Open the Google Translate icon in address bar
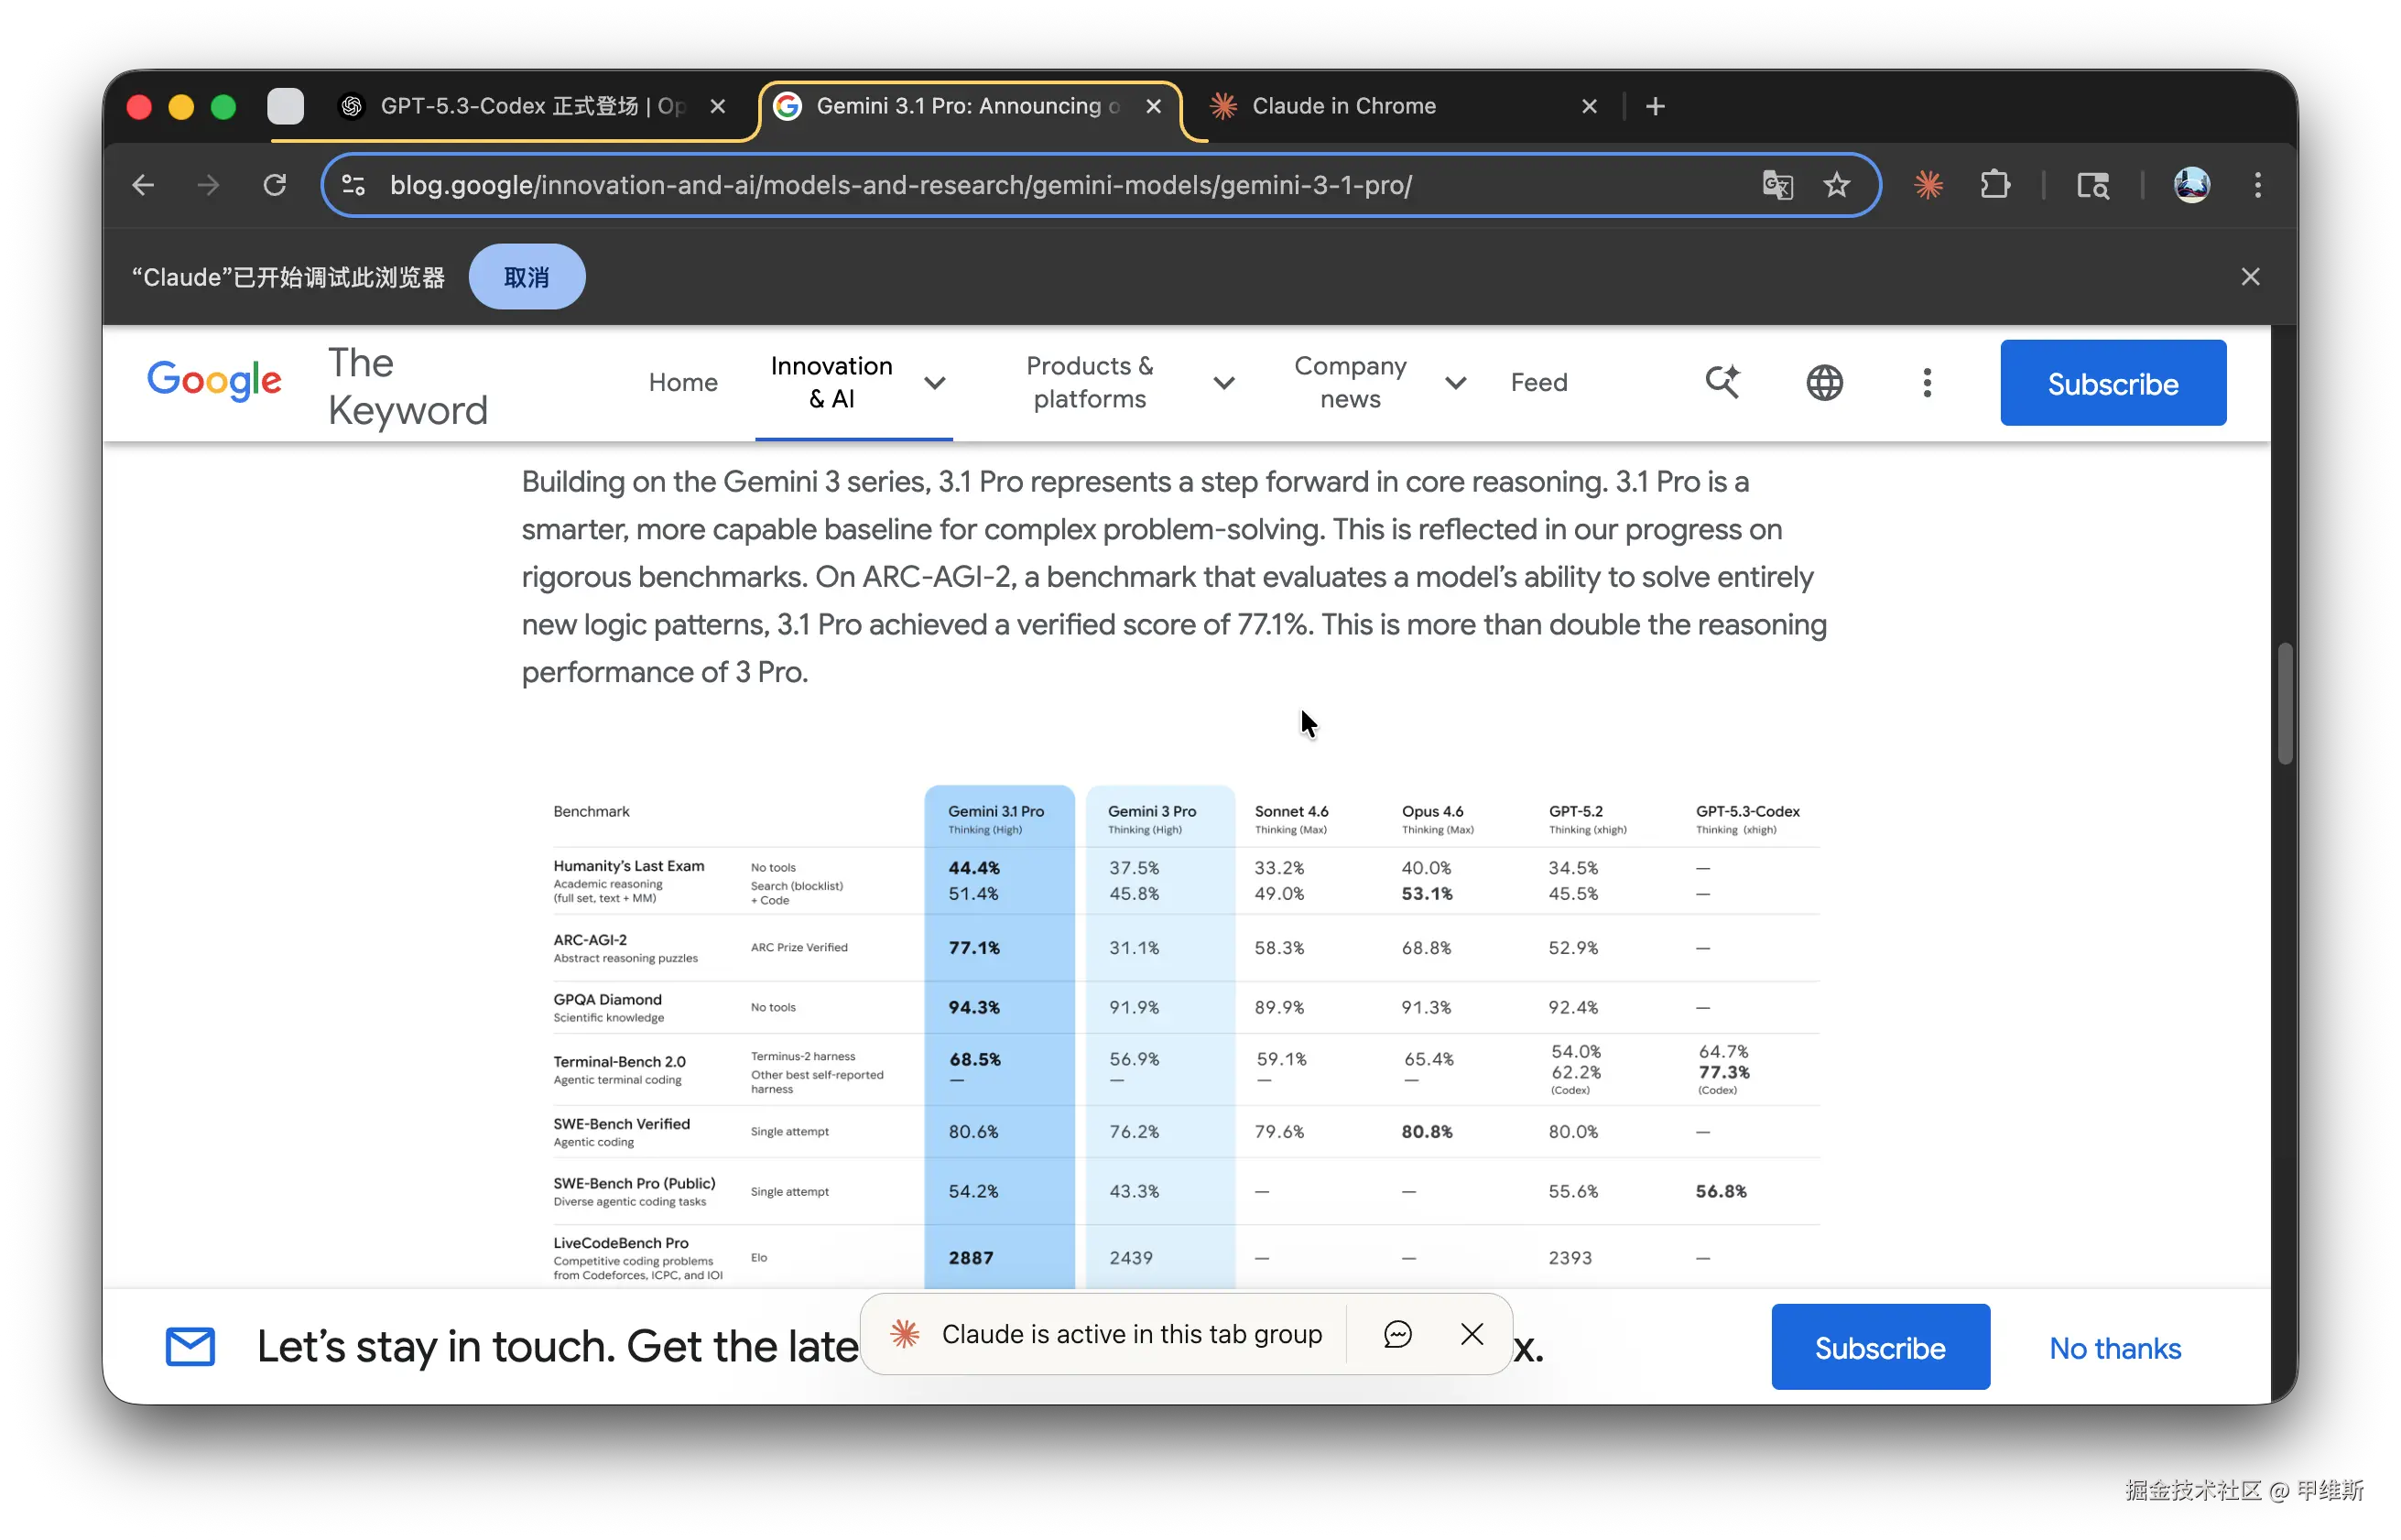Screen dimensions: 2401x1540 [x=1777, y=185]
